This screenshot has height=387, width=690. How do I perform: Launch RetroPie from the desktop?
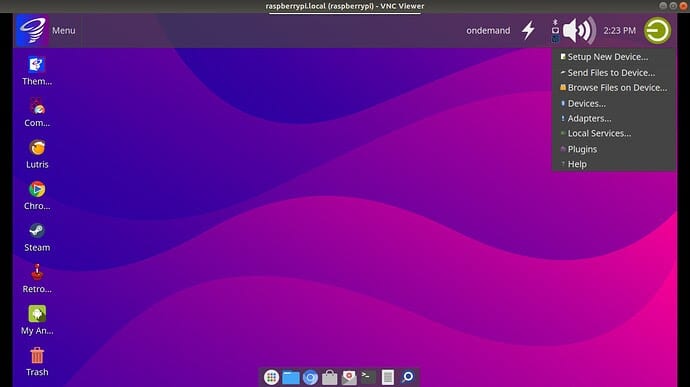37,278
